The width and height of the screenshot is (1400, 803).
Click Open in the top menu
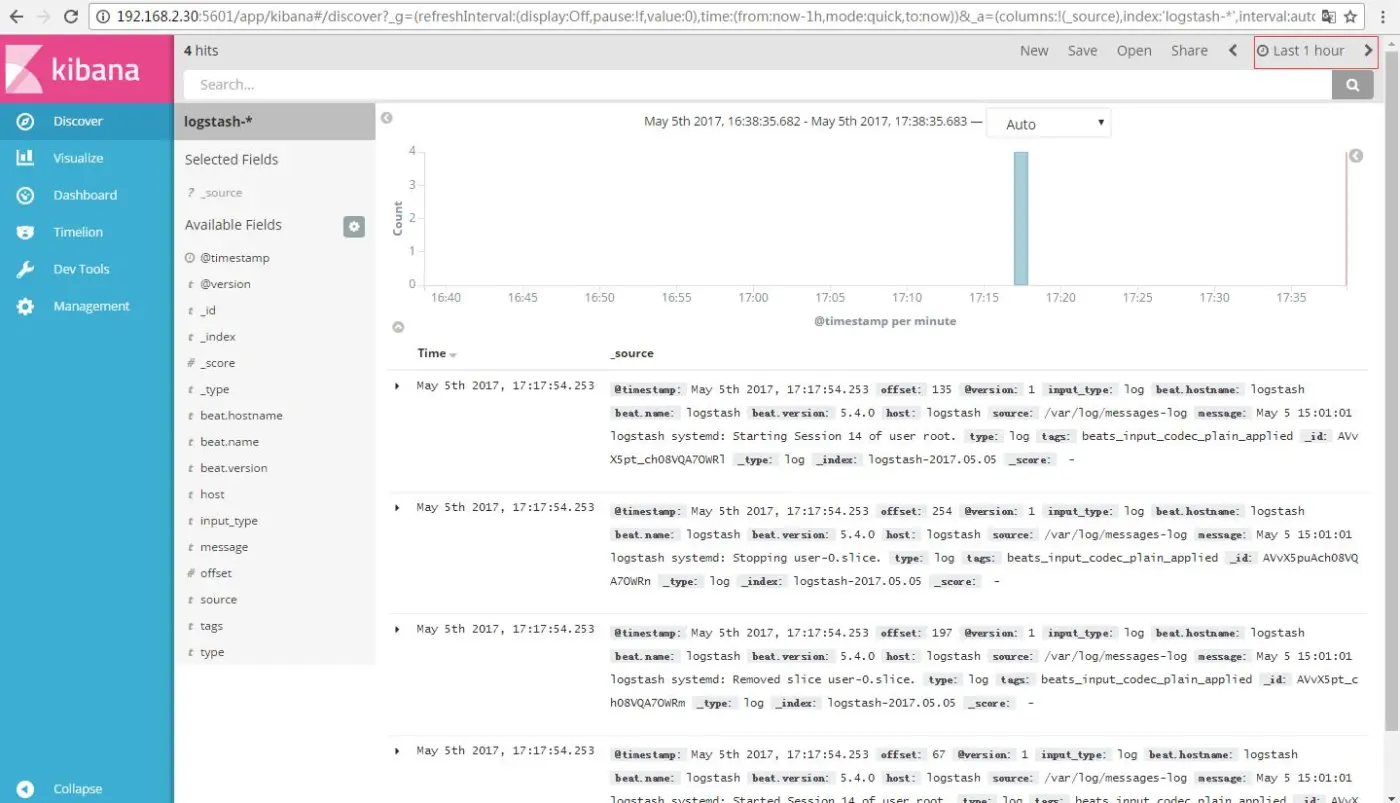1134,50
